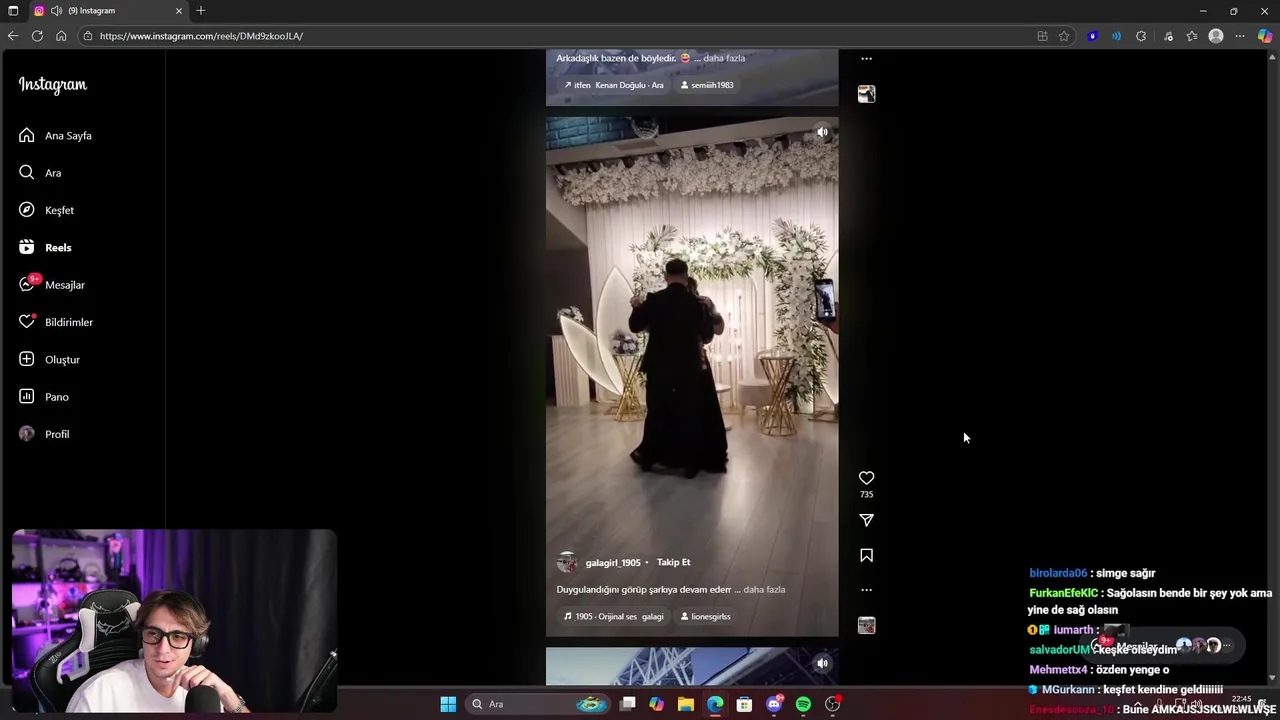Open Bildirimler notifications
This screenshot has width=1280, height=720.
click(x=56, y=322)
